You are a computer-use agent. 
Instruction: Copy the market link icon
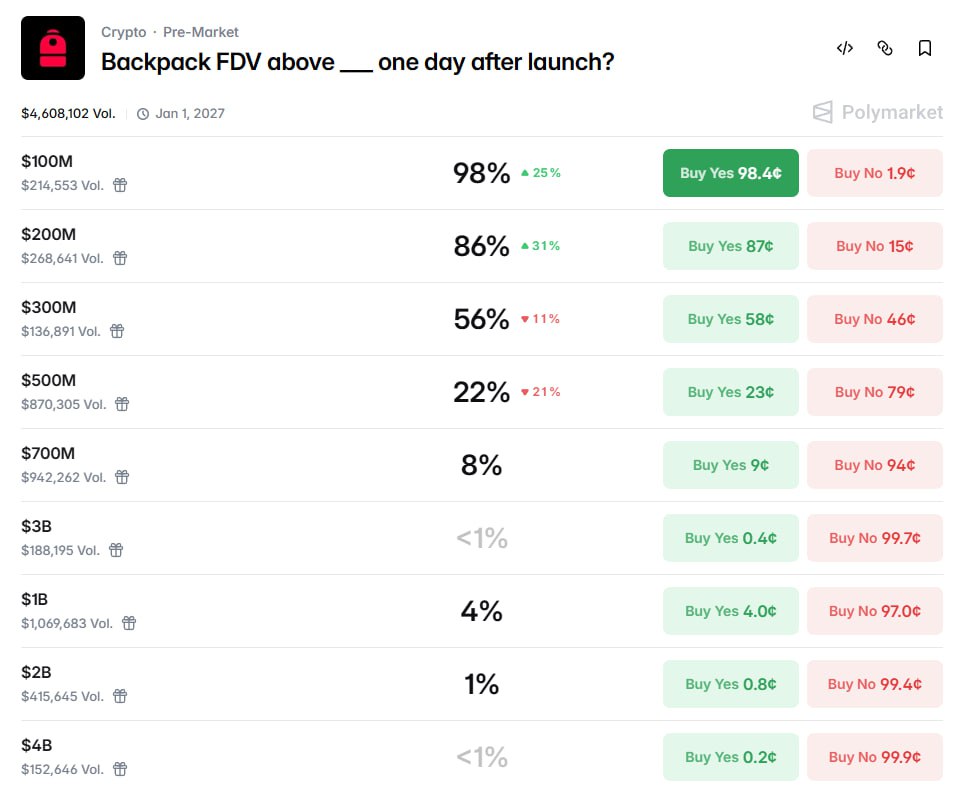[x=885, y=48]
